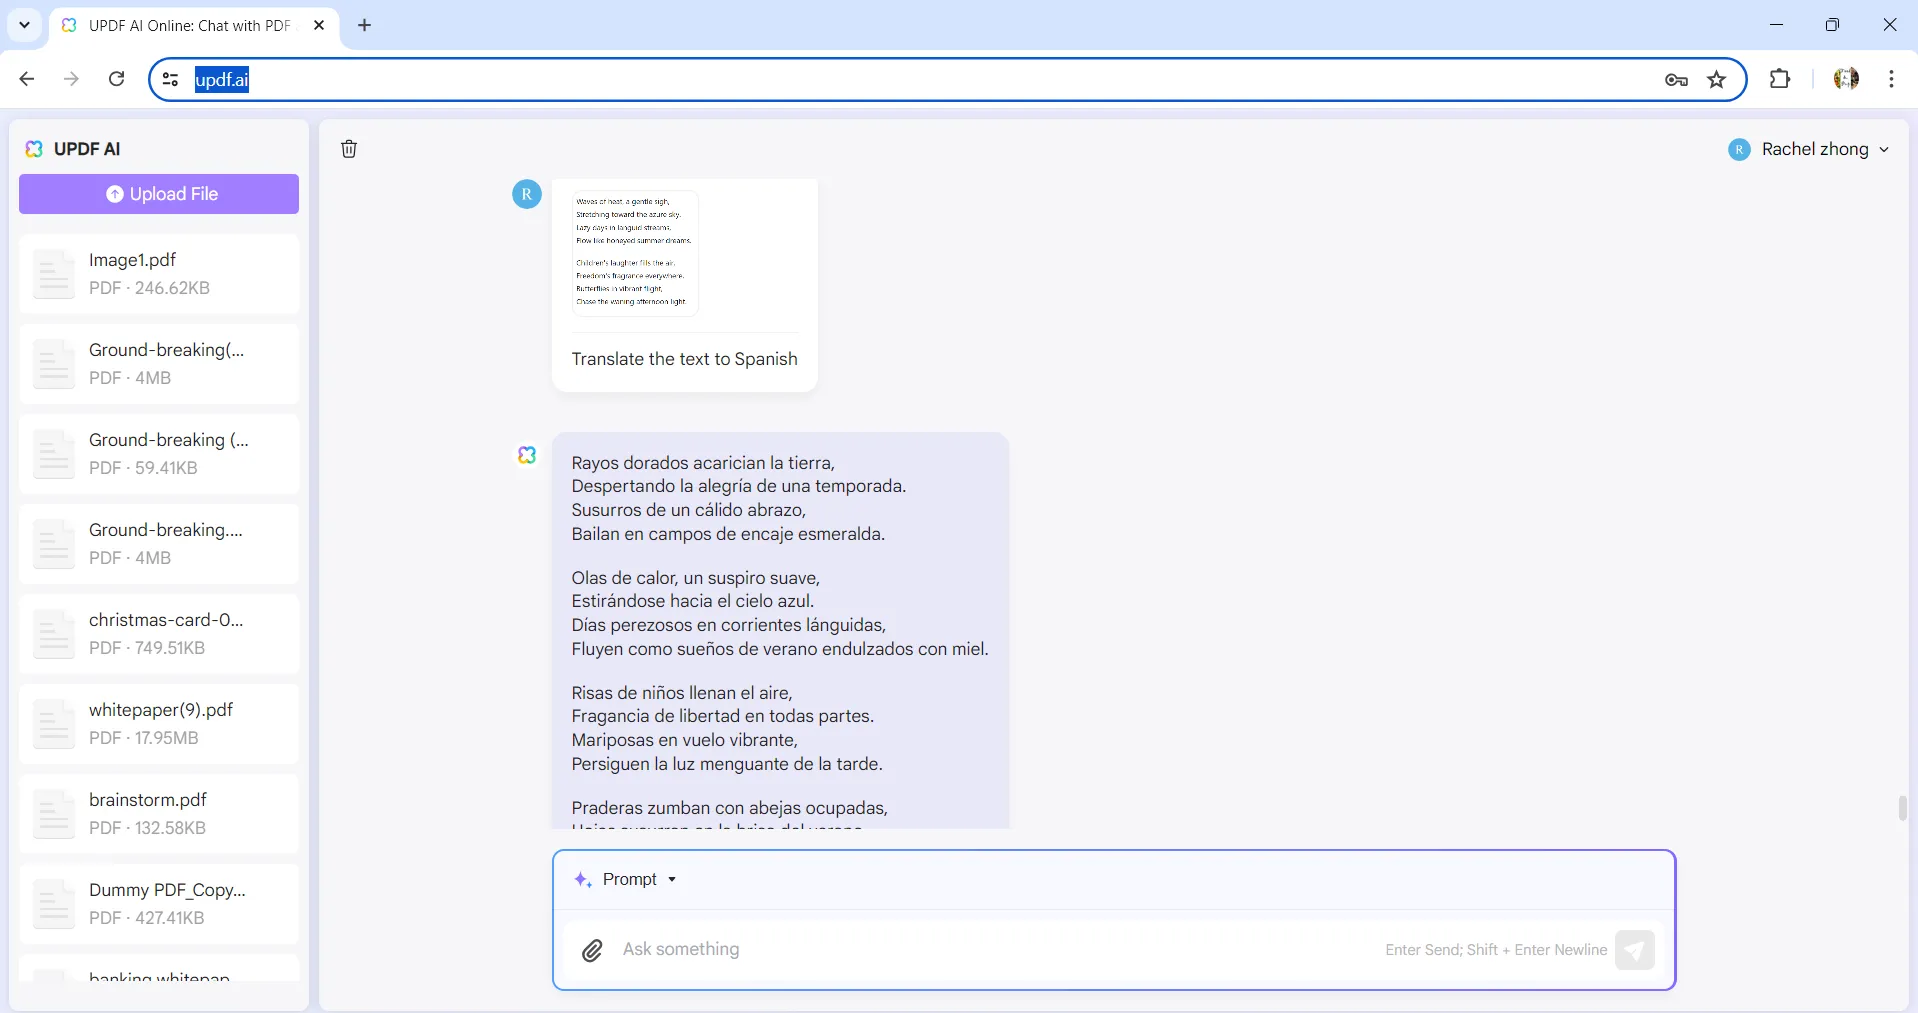
Task: Click the line "Olas de calor, un suspiro suave,"
Action: (696, 578)
